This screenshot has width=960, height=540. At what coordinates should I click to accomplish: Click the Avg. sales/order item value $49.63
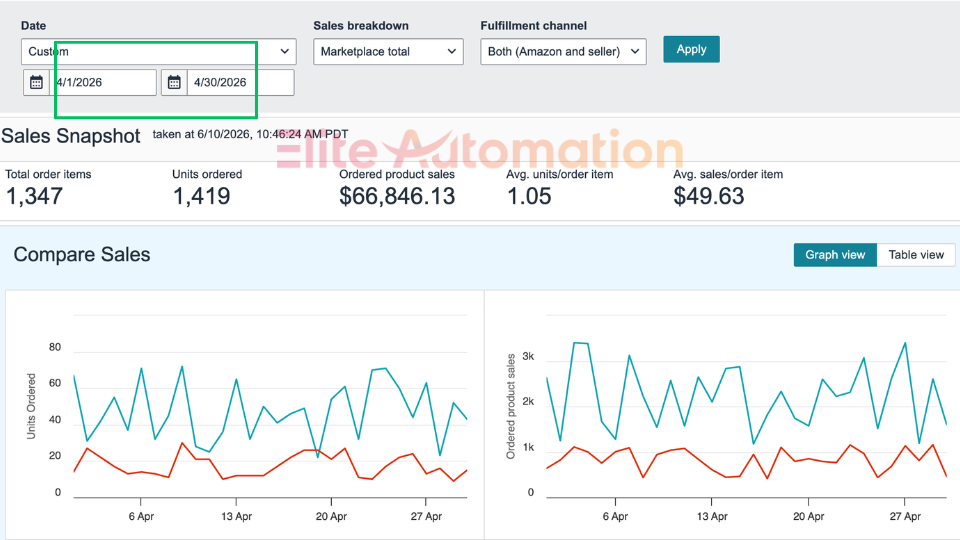point(708,197)
